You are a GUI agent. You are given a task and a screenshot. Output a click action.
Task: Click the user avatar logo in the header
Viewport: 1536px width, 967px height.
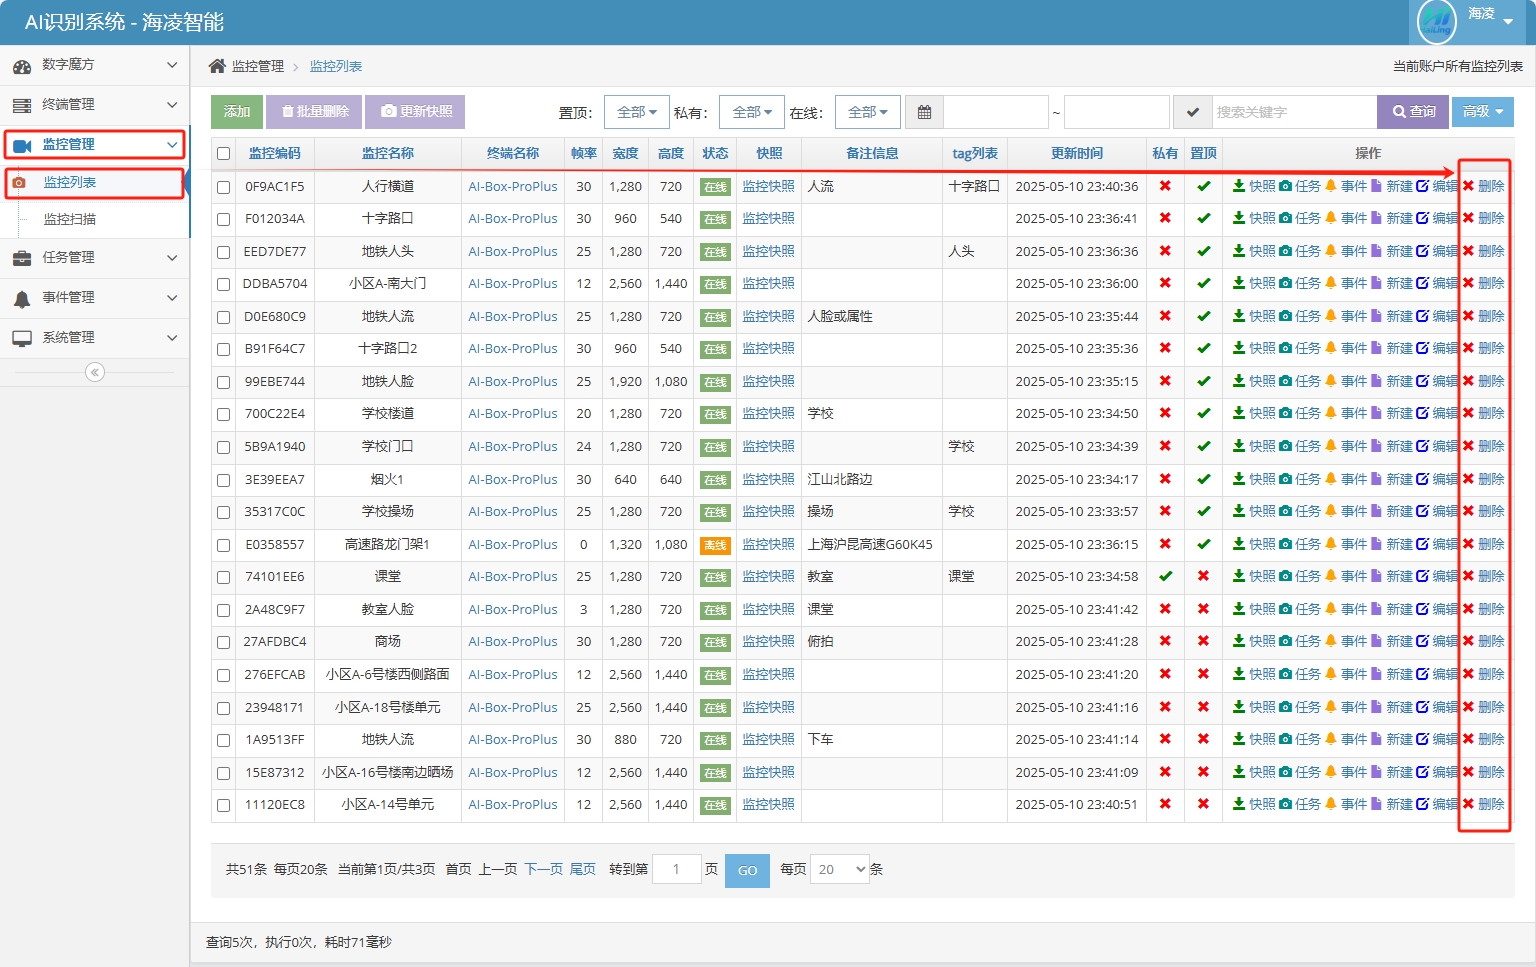pos(1438,21)
